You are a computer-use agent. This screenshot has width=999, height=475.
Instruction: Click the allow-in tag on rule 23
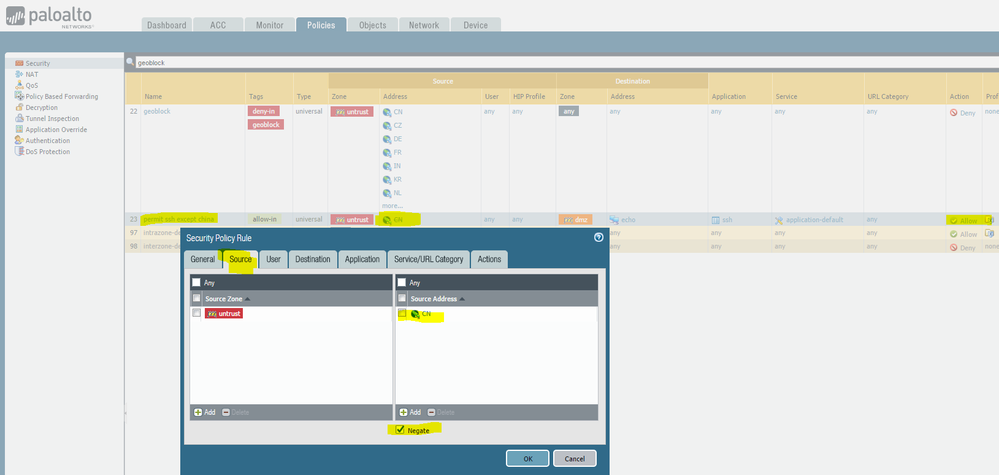(x=264, y=220)
